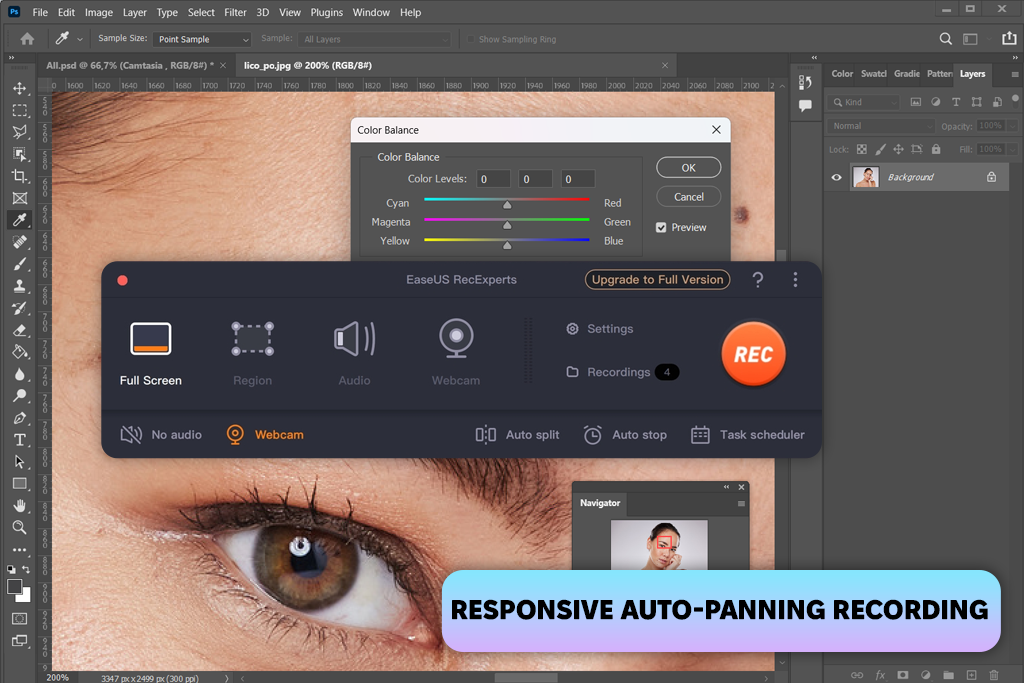Viewport: 1024px width, 683px height.
Task: Choose Audio recording mode
Action: [x=355, y=354]
